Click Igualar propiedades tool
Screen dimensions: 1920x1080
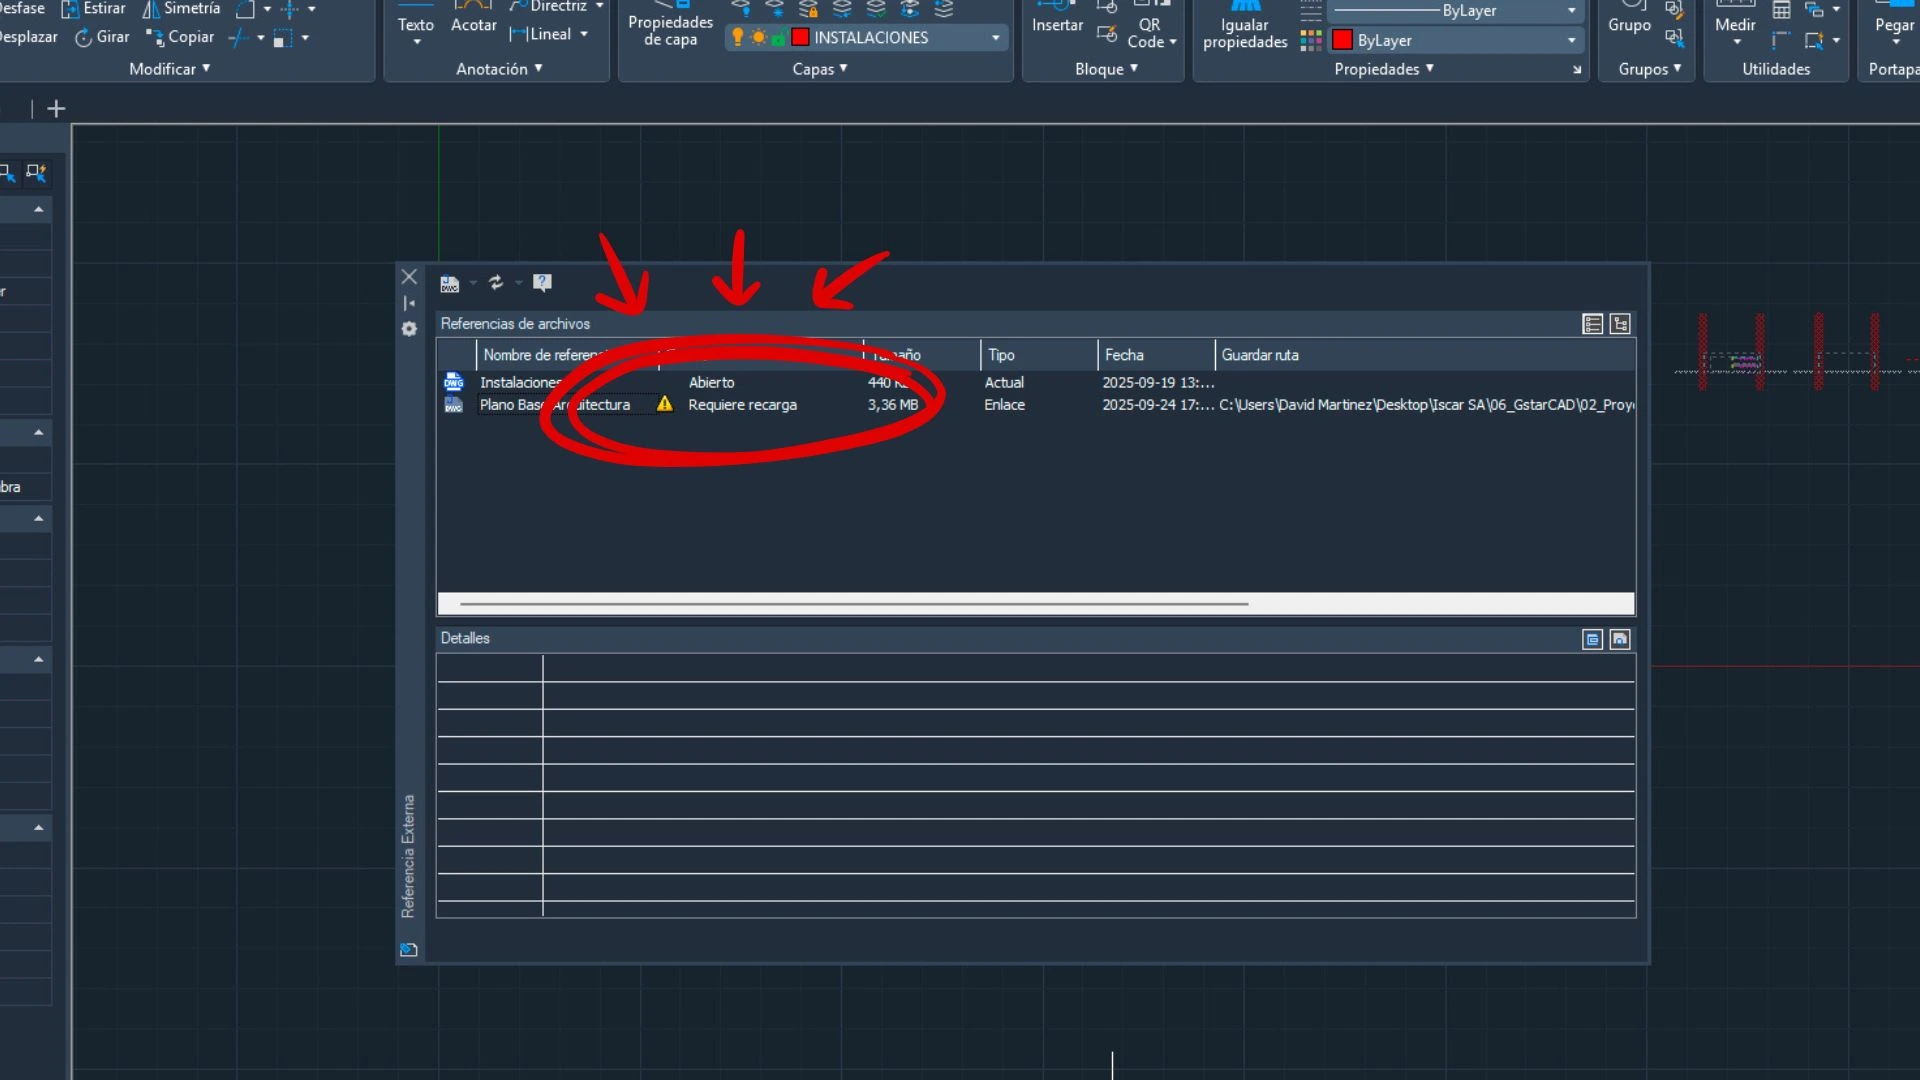point(1245,25)
